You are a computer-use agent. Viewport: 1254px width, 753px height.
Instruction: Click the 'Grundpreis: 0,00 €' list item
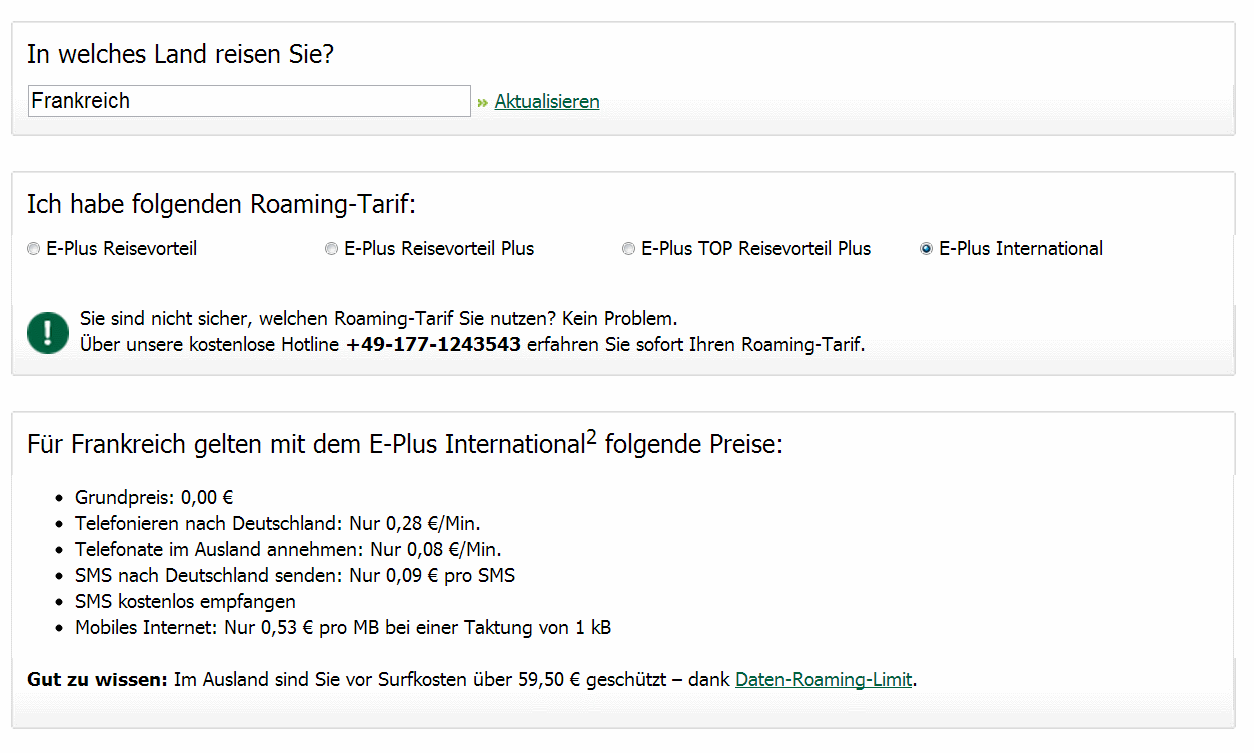click(154, 498)
